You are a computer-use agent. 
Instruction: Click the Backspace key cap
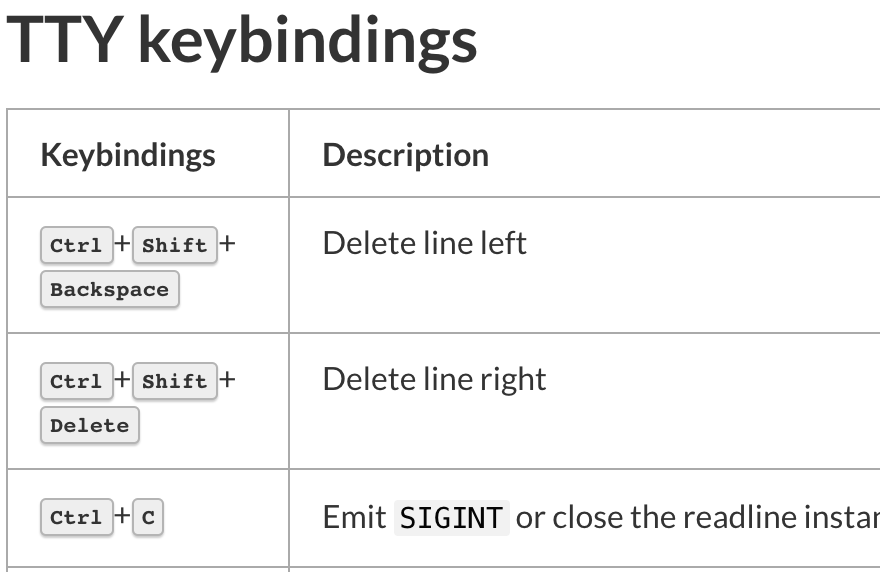pos(110,290)
